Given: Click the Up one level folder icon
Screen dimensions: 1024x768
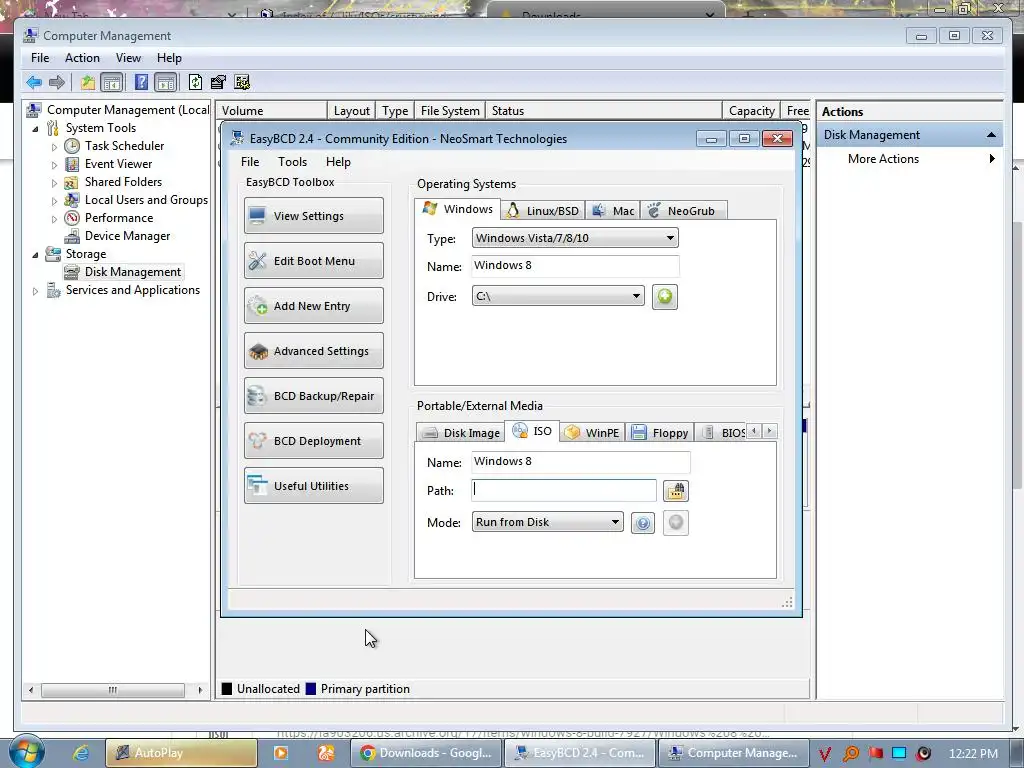Looking at the screenshot, I should tap(88, 82).
